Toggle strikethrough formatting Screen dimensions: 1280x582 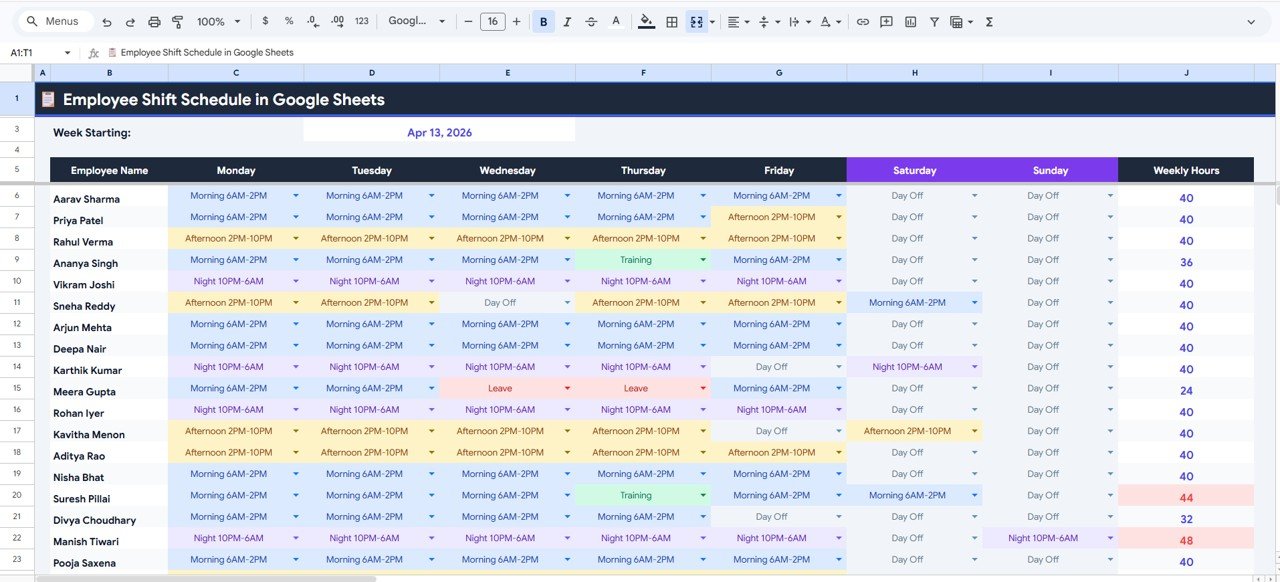(x=590, y=20)
